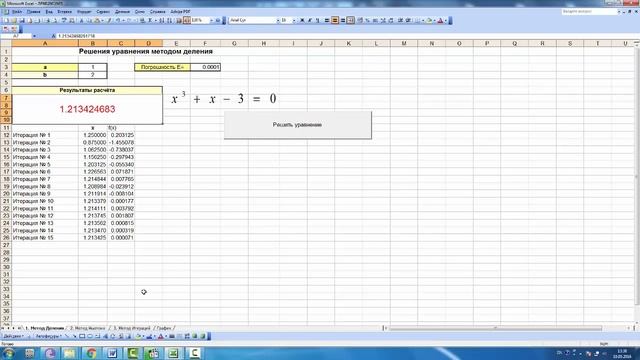Open the Name Box dropdown arrow

point(34,36)
